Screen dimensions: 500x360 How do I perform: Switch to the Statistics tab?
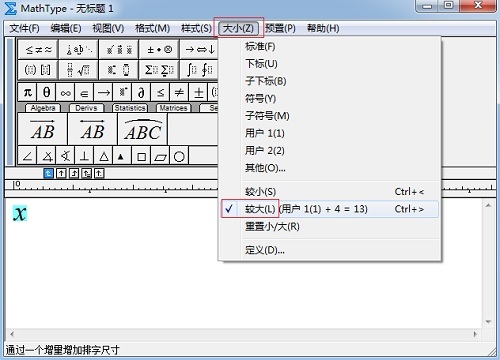tap(130, 108)
